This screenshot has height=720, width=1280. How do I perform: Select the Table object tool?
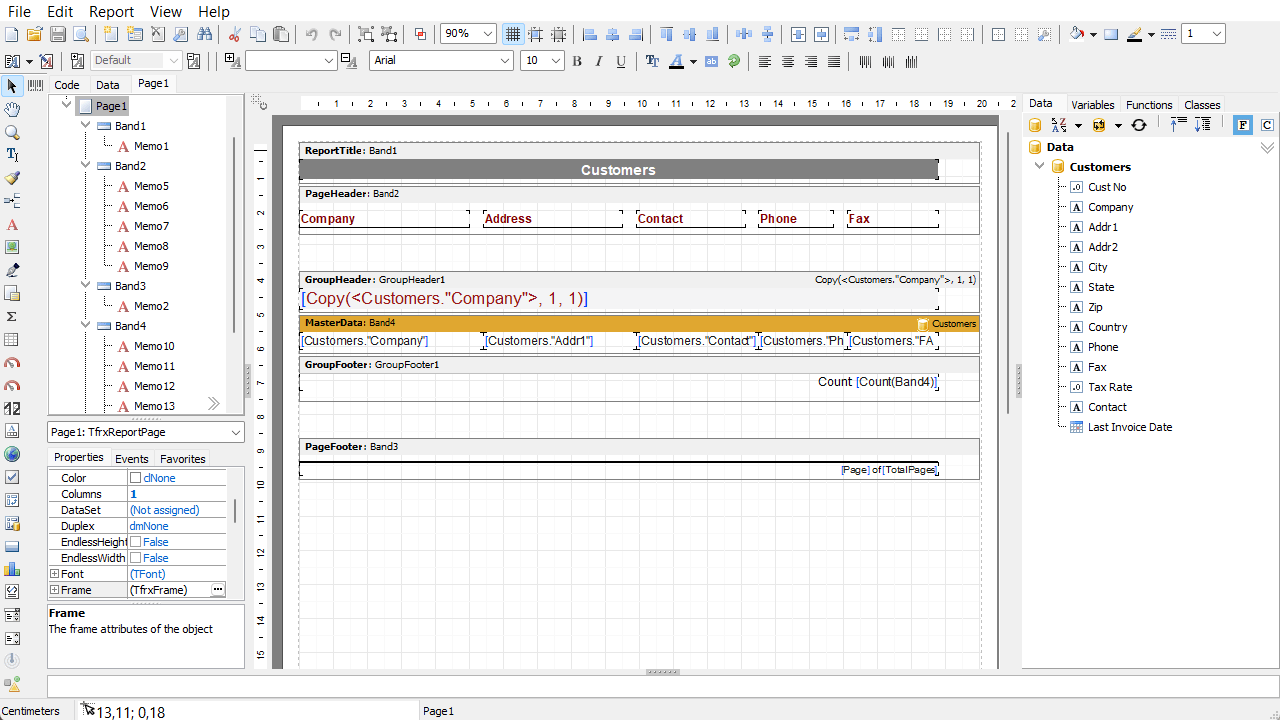[x=12, y=340]
